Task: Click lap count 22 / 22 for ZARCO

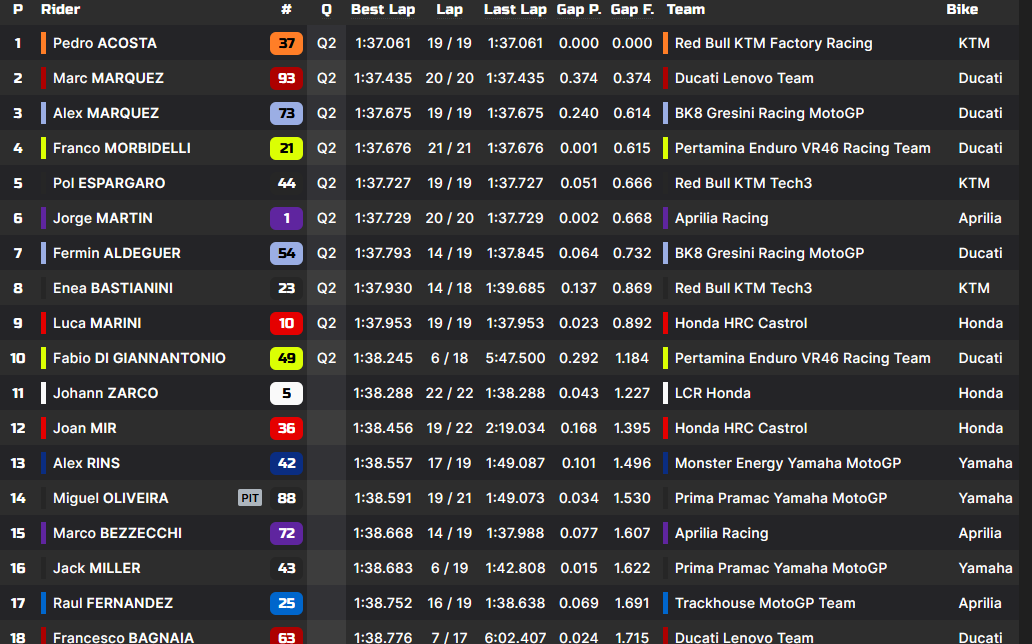Action: [450, 393]
